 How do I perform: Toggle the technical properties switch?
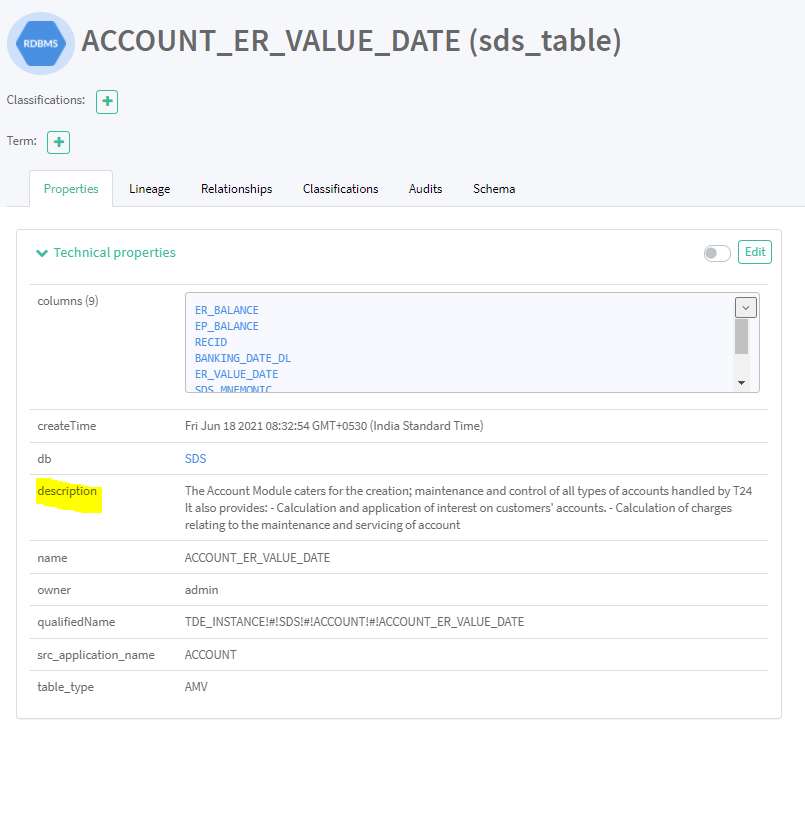(717, 253)
